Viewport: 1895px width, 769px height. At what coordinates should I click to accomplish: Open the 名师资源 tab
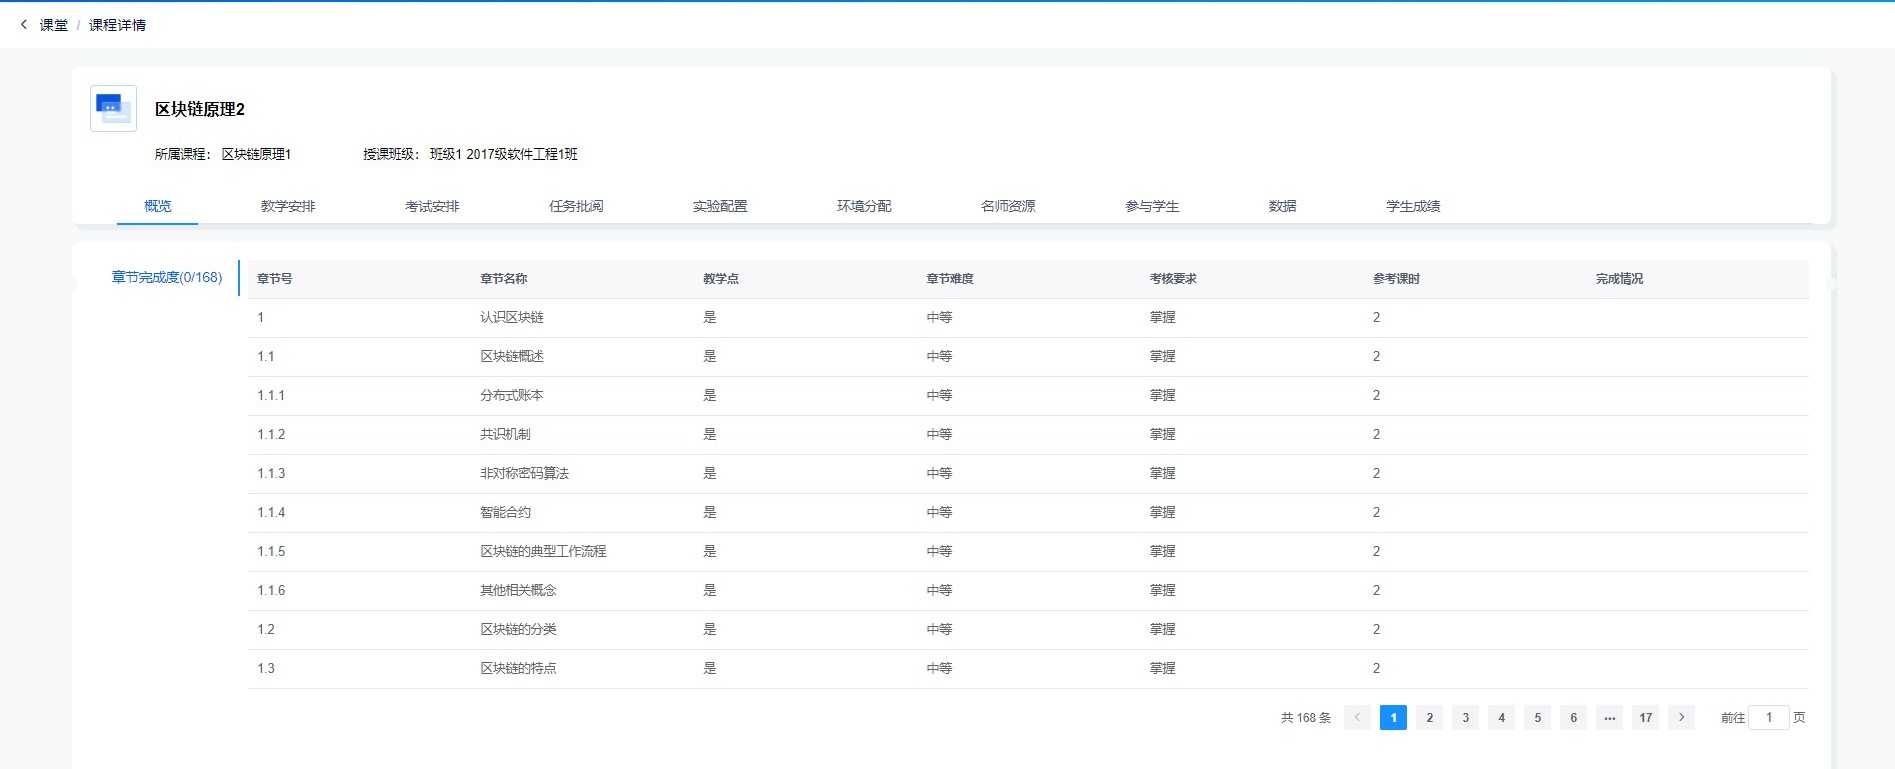tap(1008, 206)
